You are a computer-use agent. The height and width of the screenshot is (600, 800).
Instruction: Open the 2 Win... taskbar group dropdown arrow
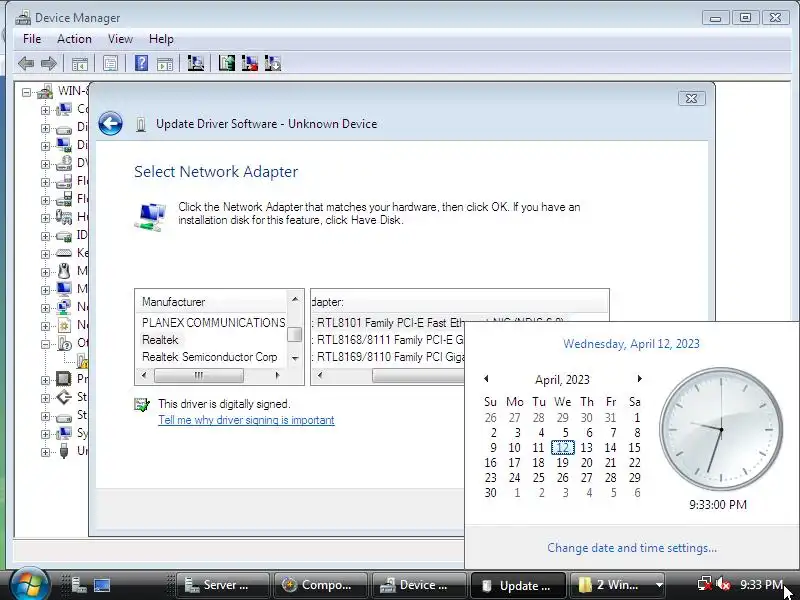tap(659, 585)
